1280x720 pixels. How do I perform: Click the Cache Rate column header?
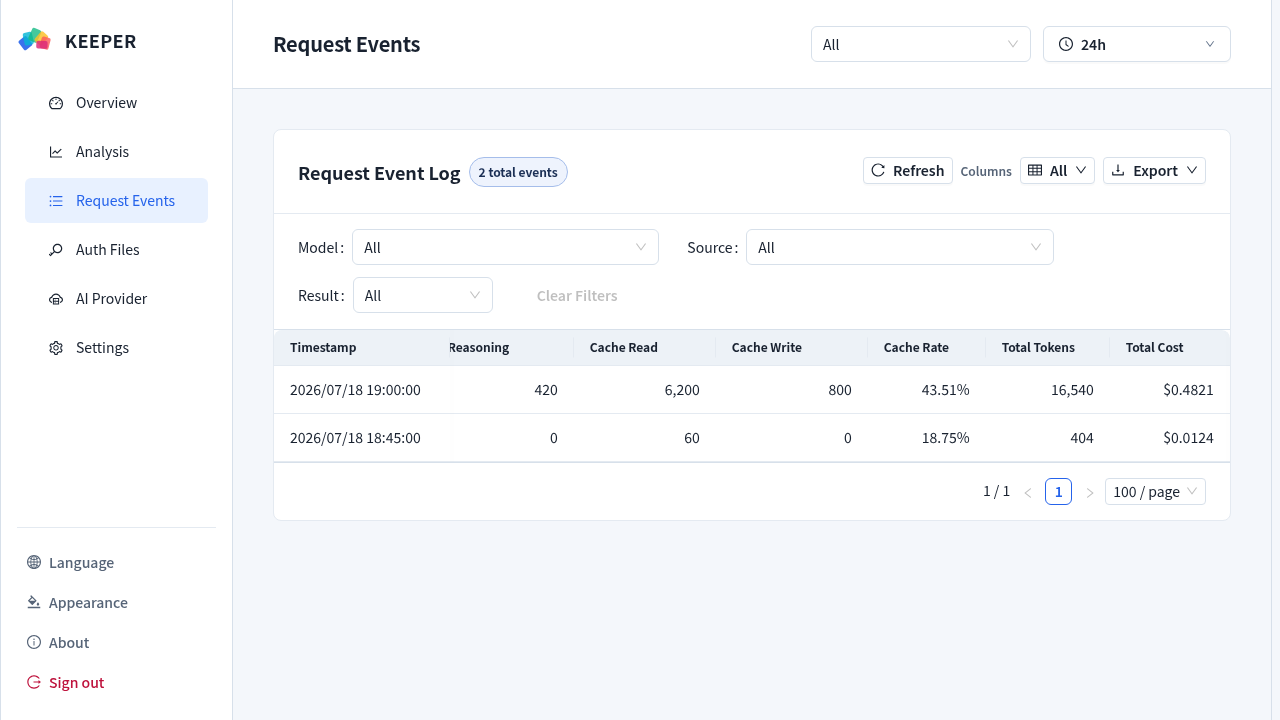point(916,348)
